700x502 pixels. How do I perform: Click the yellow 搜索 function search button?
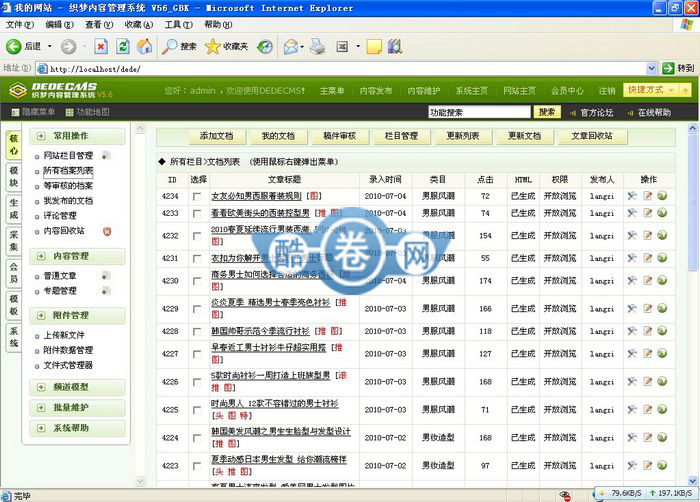click(547, 112)
